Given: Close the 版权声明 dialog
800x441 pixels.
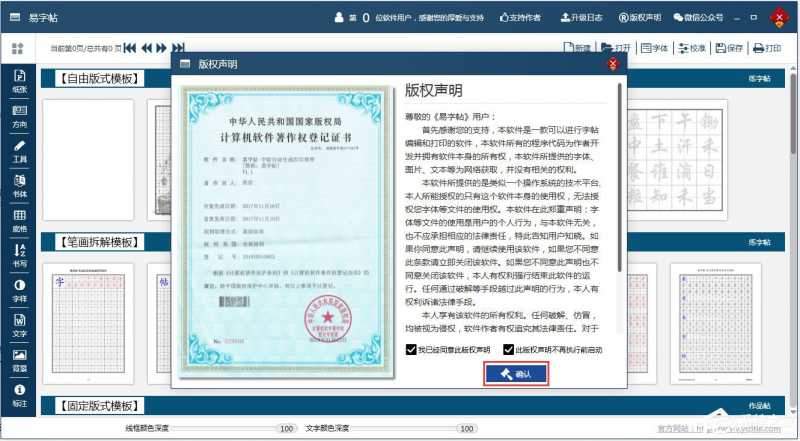Looking at the screenshot, I should point(613,64).
